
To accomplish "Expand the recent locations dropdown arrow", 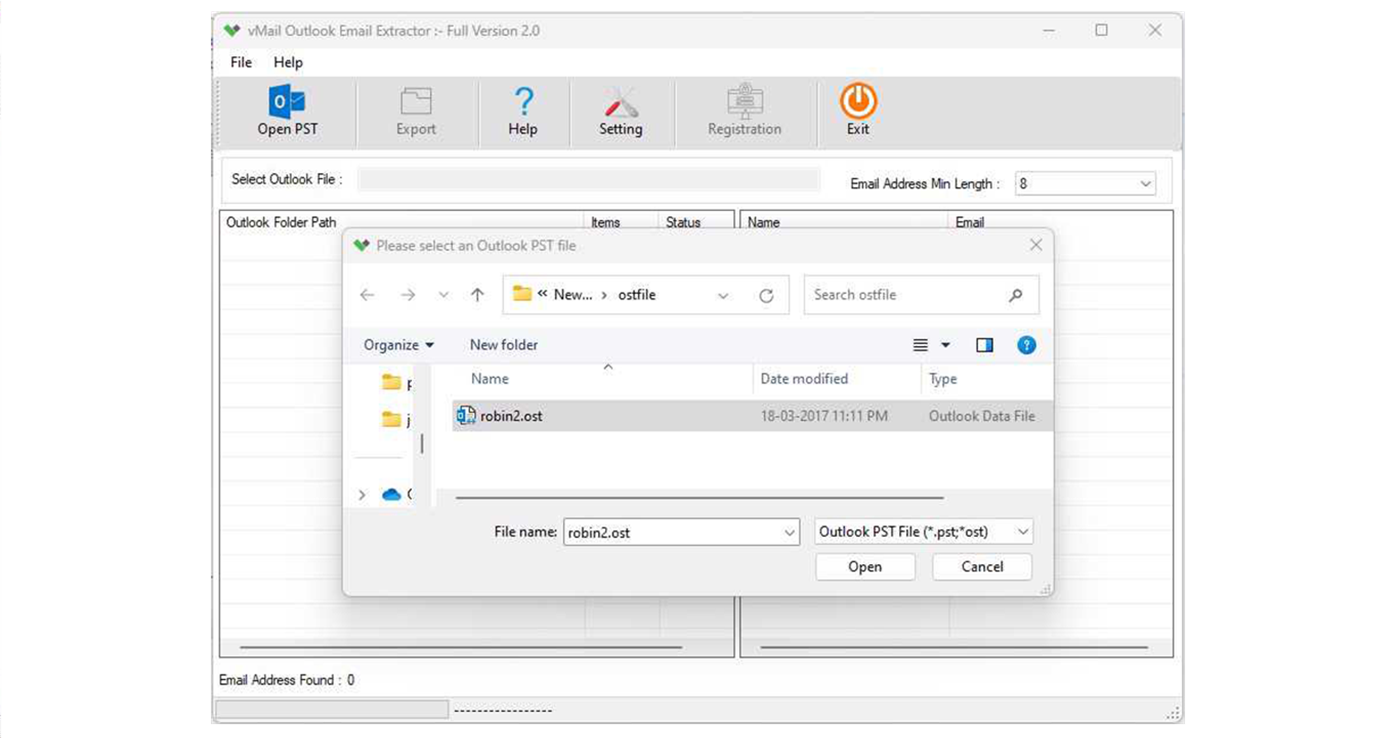I will tap(444, 295).
